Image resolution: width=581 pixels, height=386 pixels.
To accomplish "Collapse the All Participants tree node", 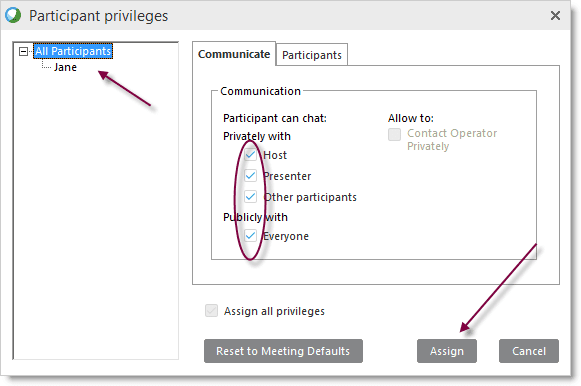I will click(x=23, y=51).
